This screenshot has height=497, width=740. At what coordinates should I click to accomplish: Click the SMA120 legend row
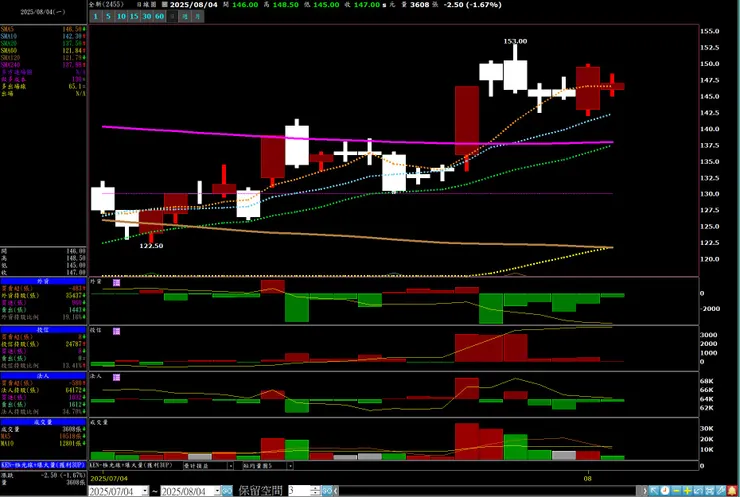click(43, 58)
